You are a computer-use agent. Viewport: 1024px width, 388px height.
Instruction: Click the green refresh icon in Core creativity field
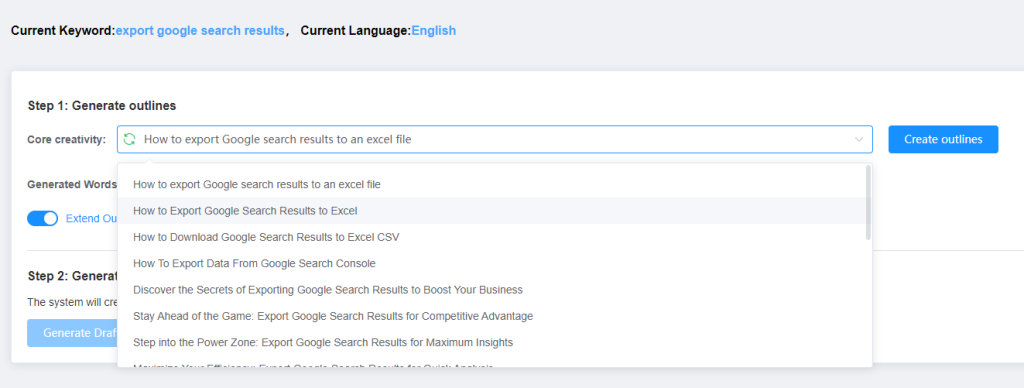[129, 139]
